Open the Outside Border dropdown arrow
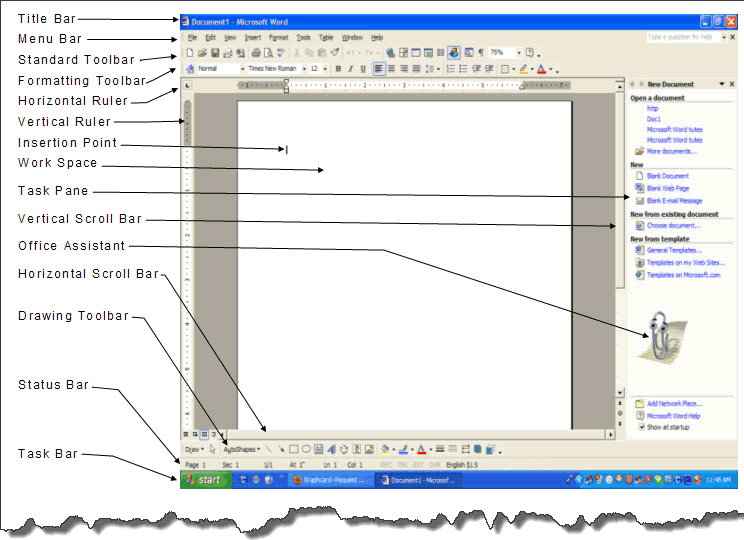Viewport: 744px width, 540px height. point(513,69)
